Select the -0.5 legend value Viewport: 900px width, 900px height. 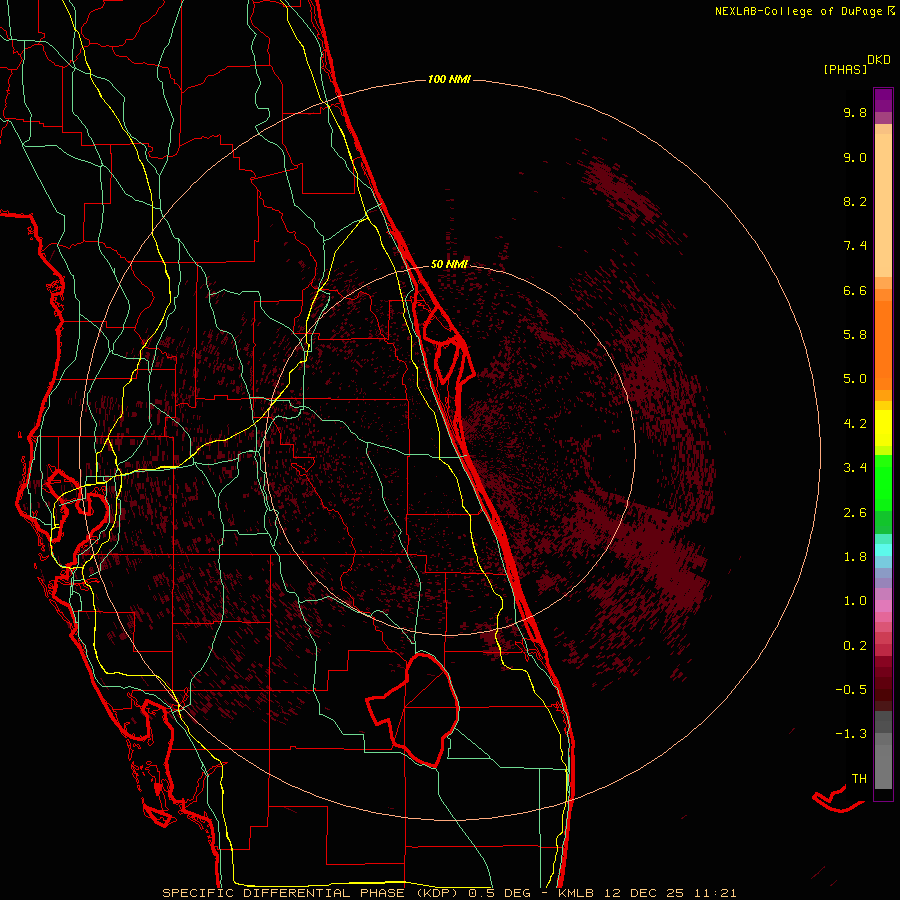click(851, 690)
